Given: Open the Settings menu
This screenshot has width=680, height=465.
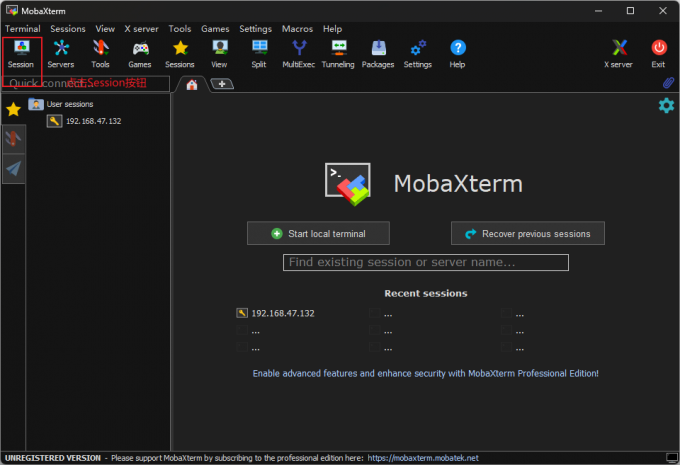Looking at the screenshot, I should point(255,29).
